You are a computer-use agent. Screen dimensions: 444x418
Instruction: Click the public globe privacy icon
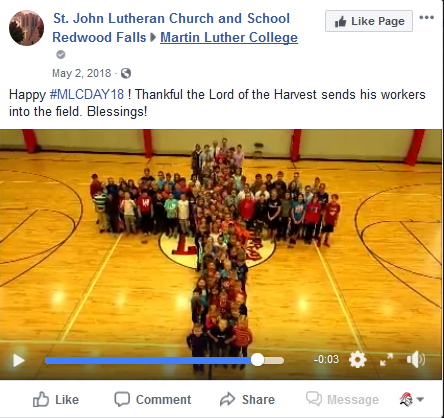(126, 73)
